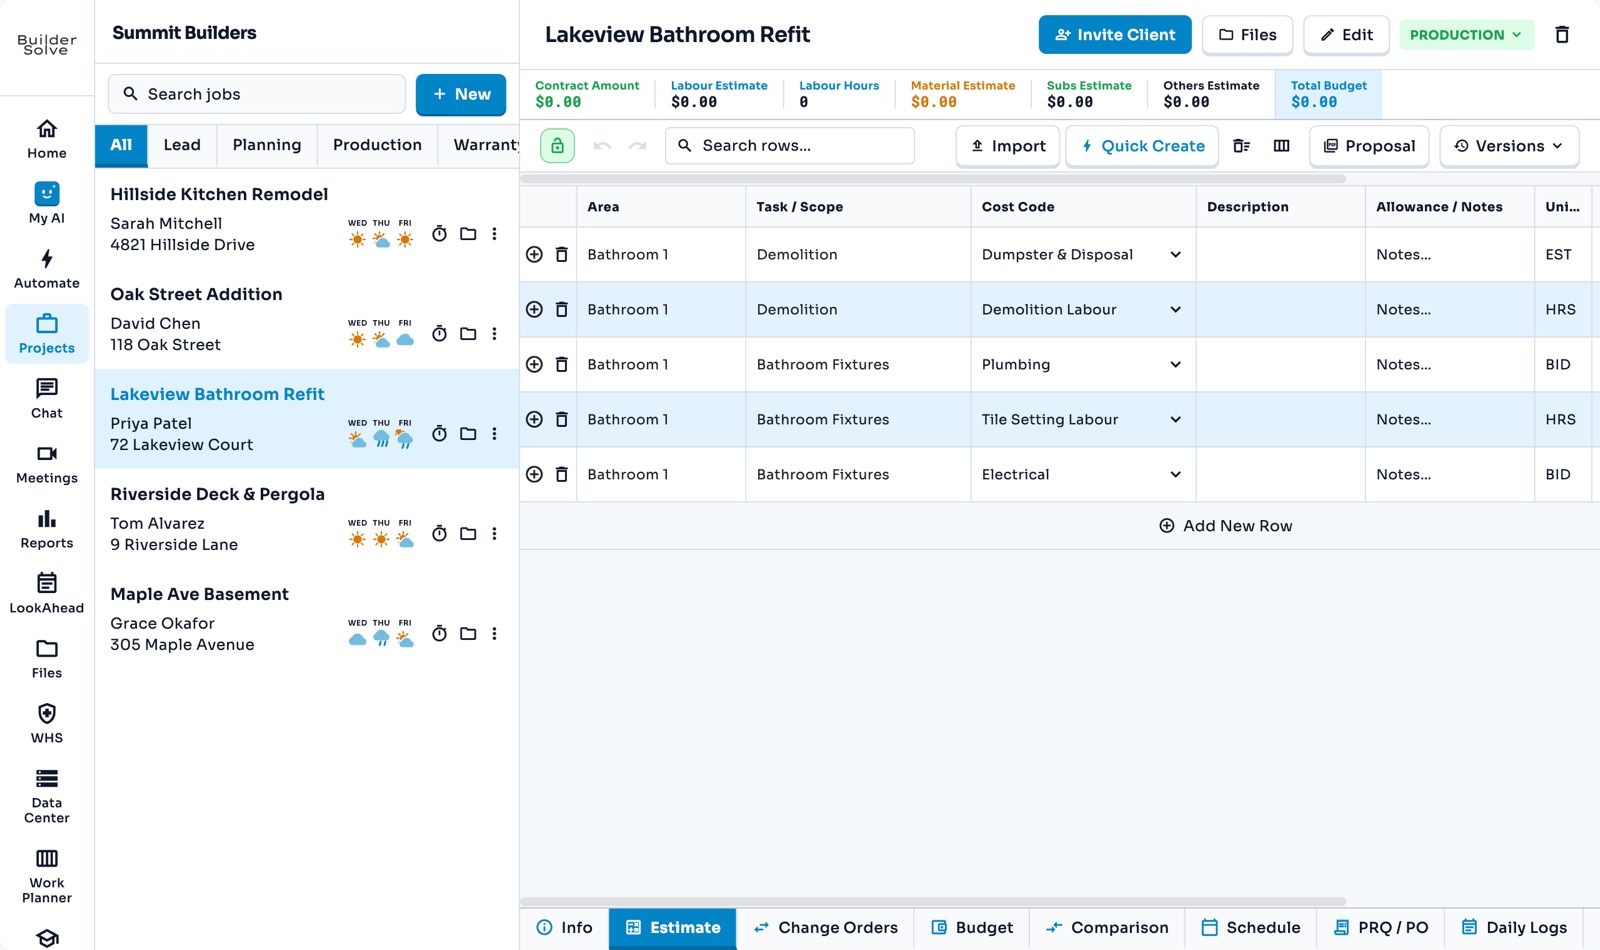Click the top horizontal table scrollbar
Screen dimensions: 1600x950
pos(933,179)
